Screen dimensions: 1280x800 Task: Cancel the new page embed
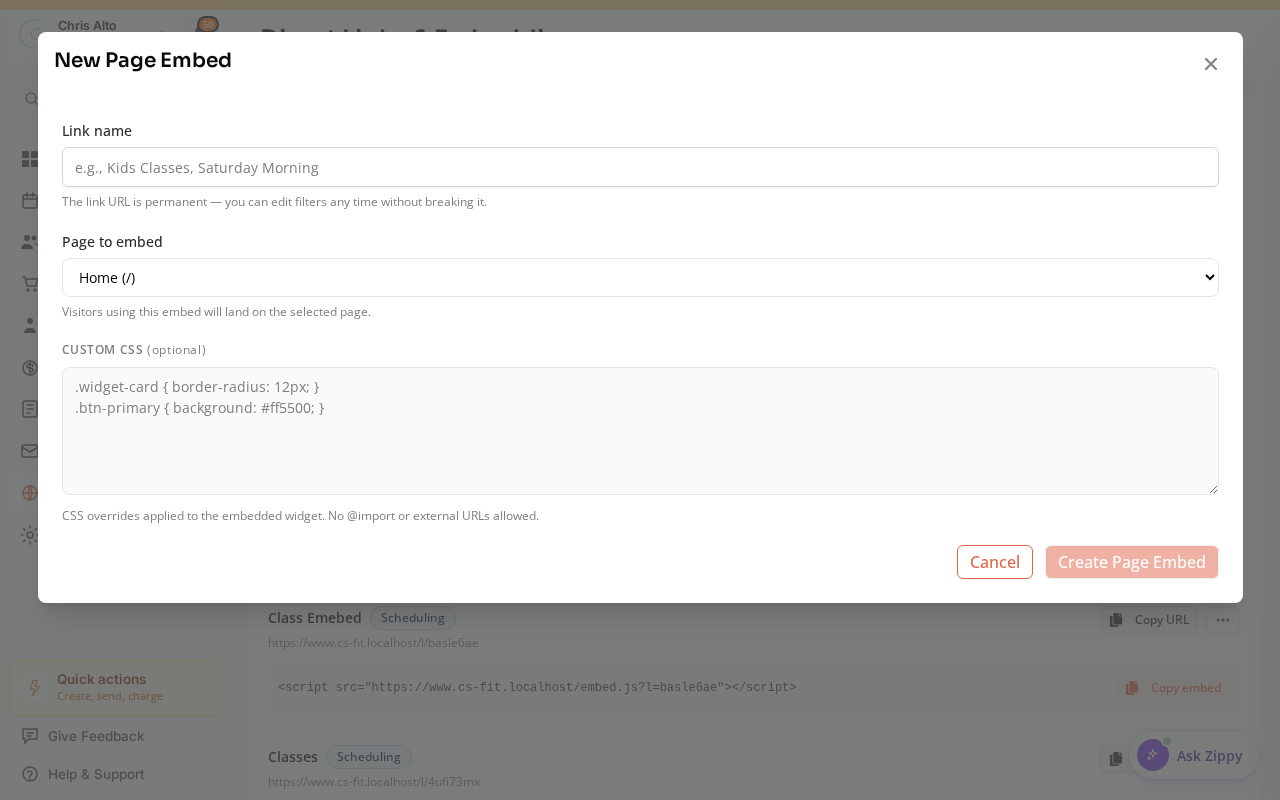click(995, 562)
